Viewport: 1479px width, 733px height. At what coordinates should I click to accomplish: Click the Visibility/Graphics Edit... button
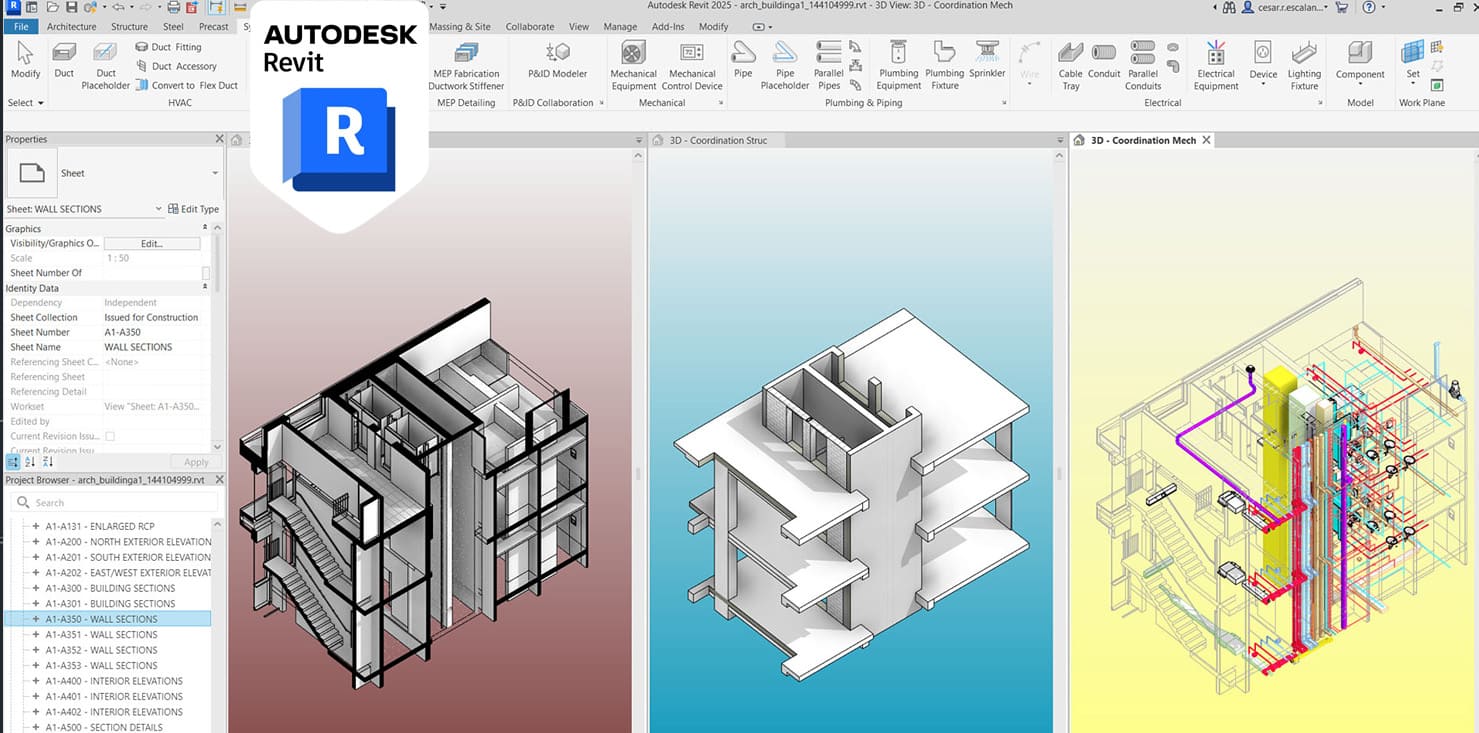click(x=152, y=243)
